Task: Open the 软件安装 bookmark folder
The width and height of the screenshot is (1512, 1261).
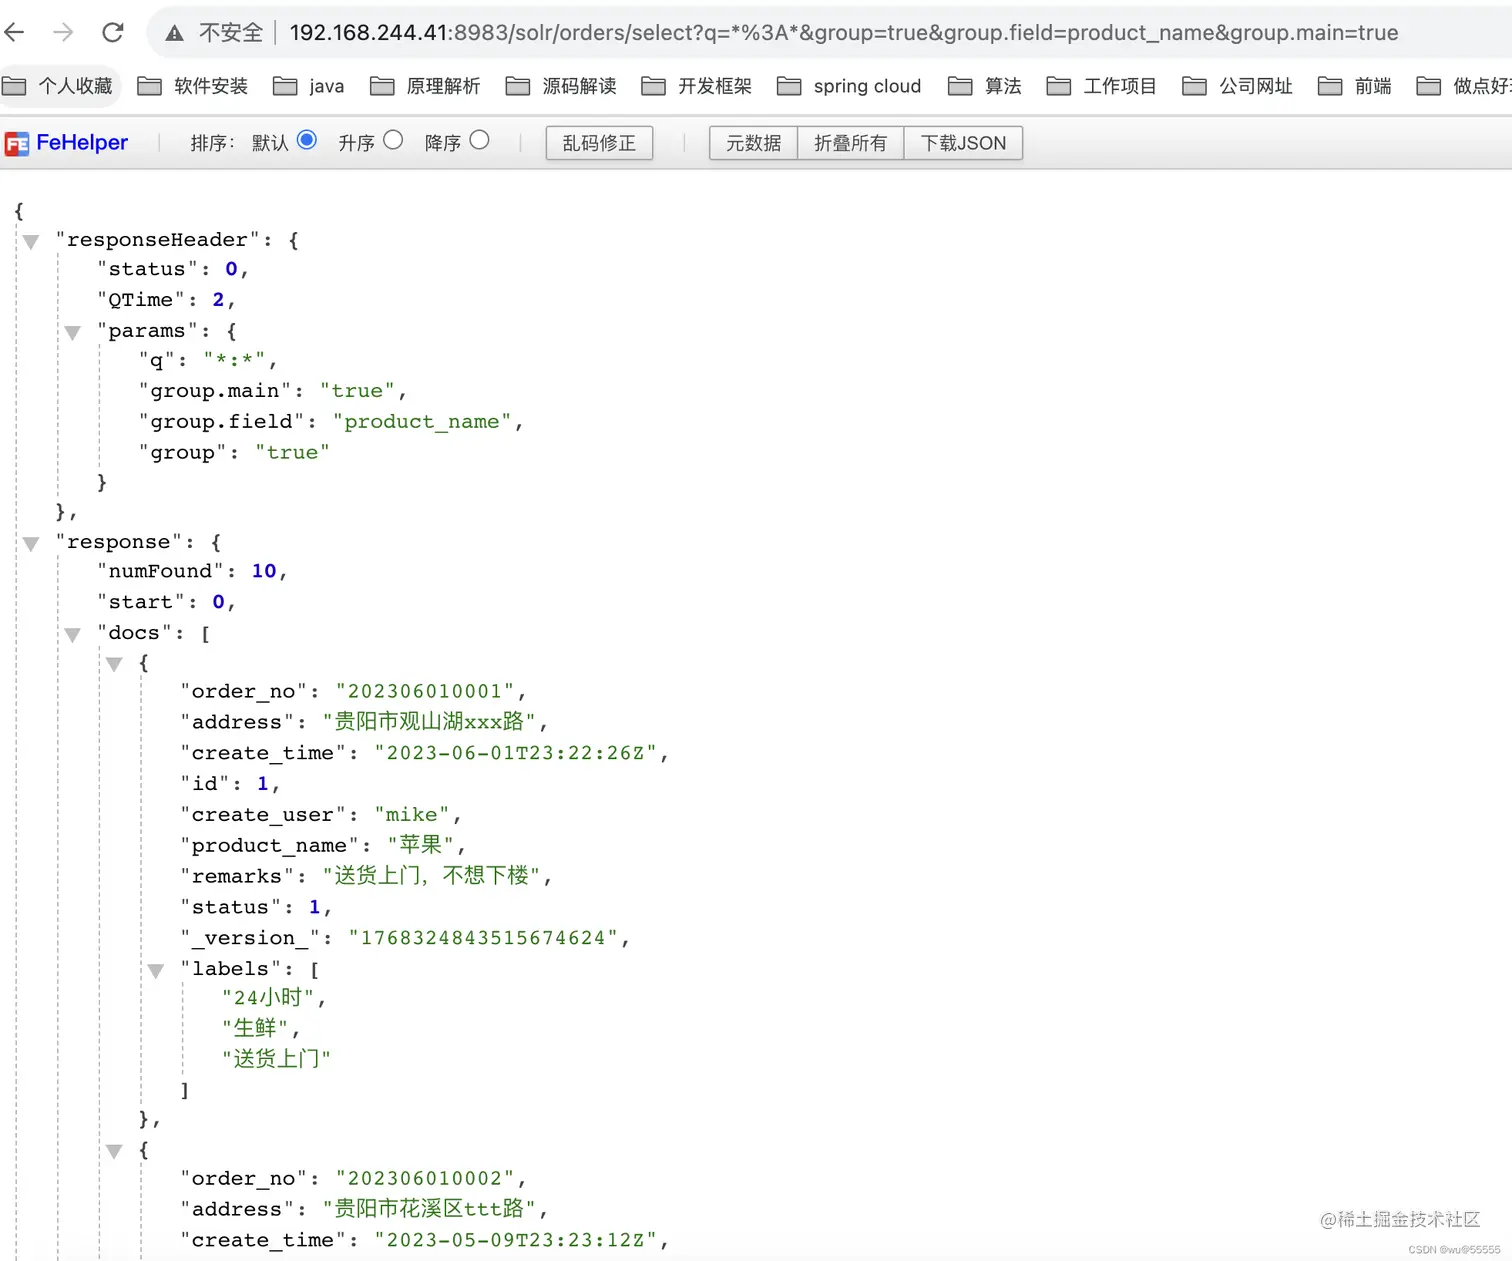Action: (x=193, y=86)
